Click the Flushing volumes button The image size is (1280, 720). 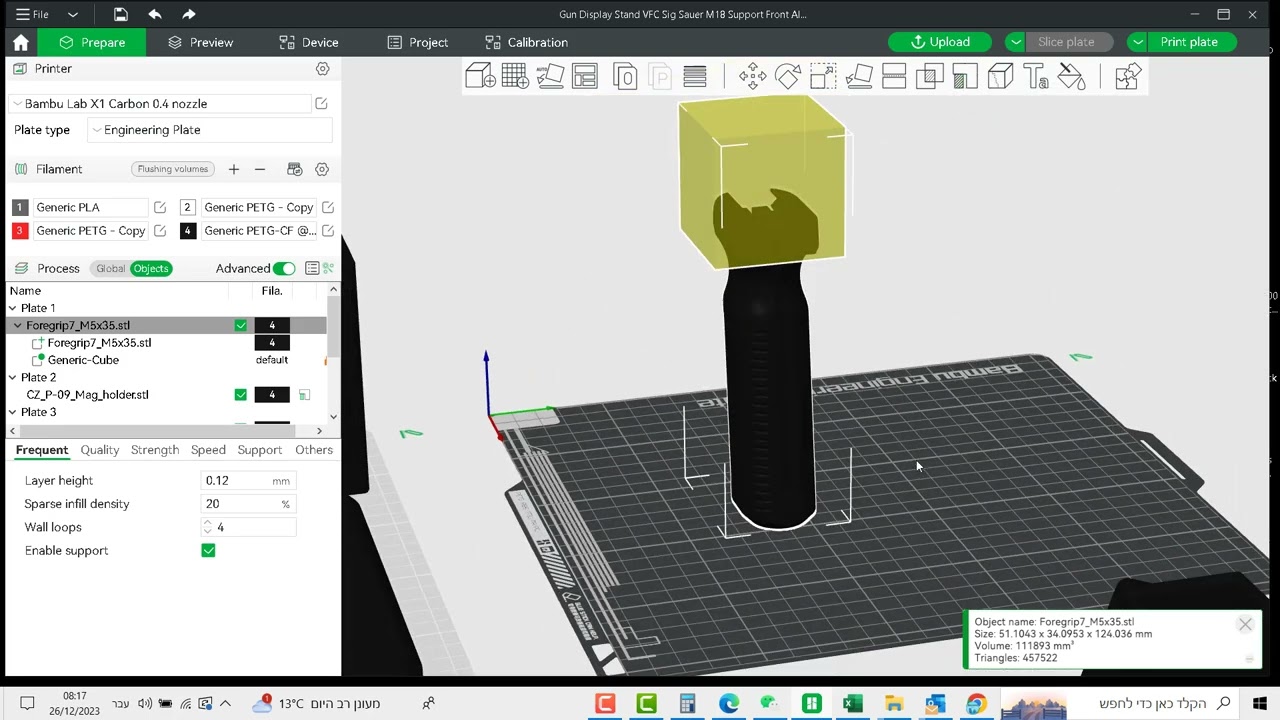pos(173,169)
